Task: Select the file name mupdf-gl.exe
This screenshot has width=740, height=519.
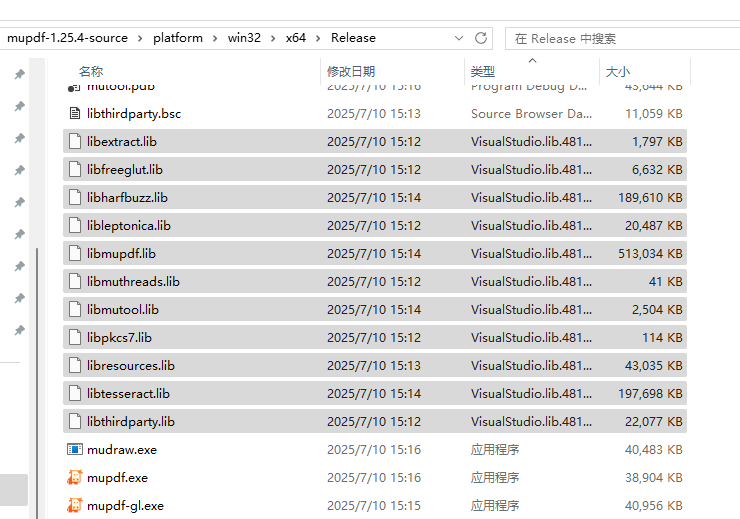Action: pyautogui.click(x=126, y=505)
